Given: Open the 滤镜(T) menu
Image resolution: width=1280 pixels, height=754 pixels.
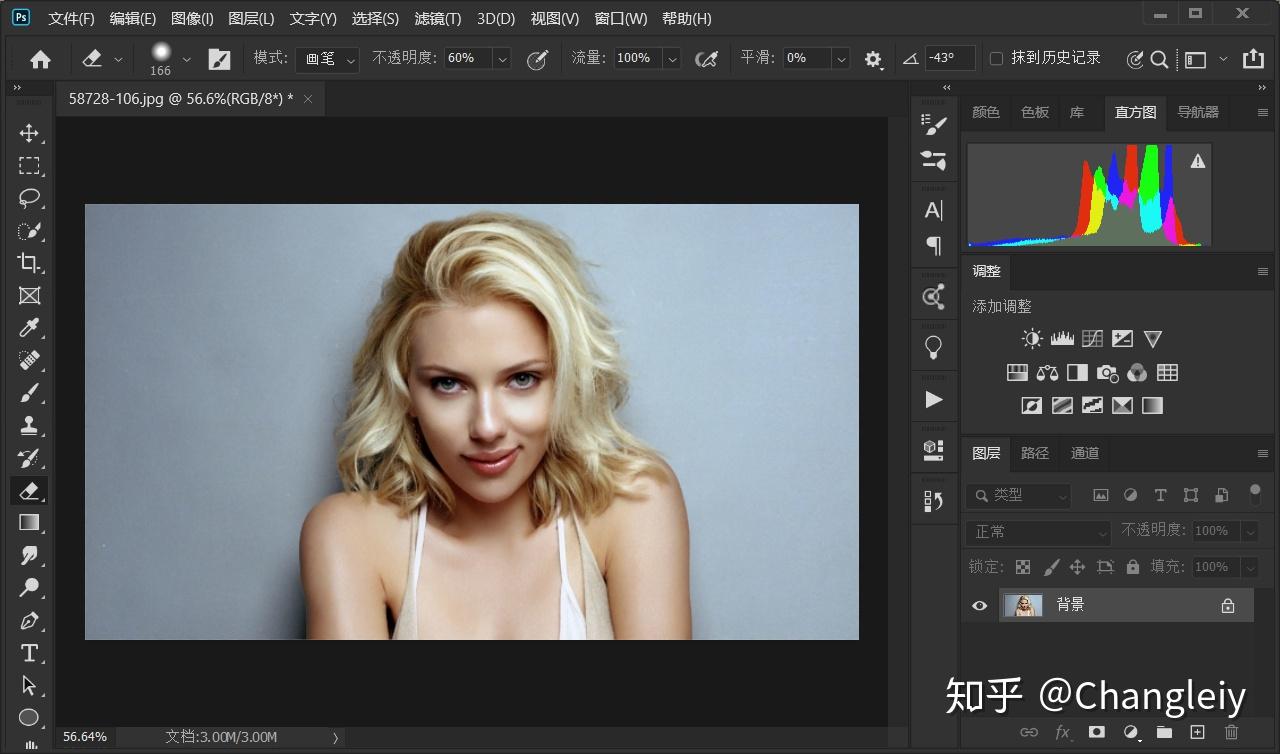Looking at the screenshot, I should coord(437,19).
